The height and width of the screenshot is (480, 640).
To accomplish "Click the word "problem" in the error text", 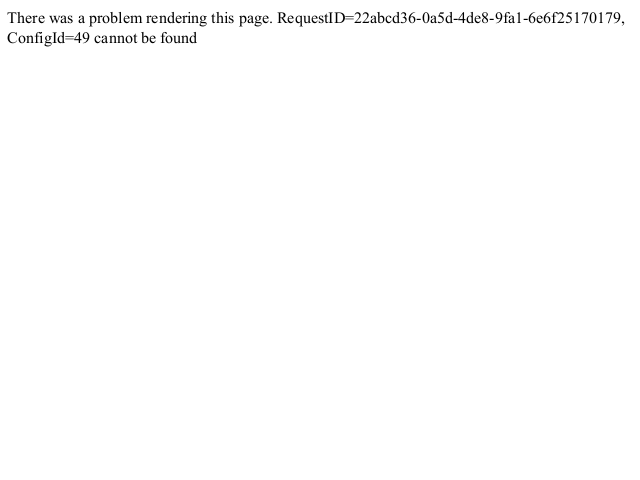I will coord(116,19).
